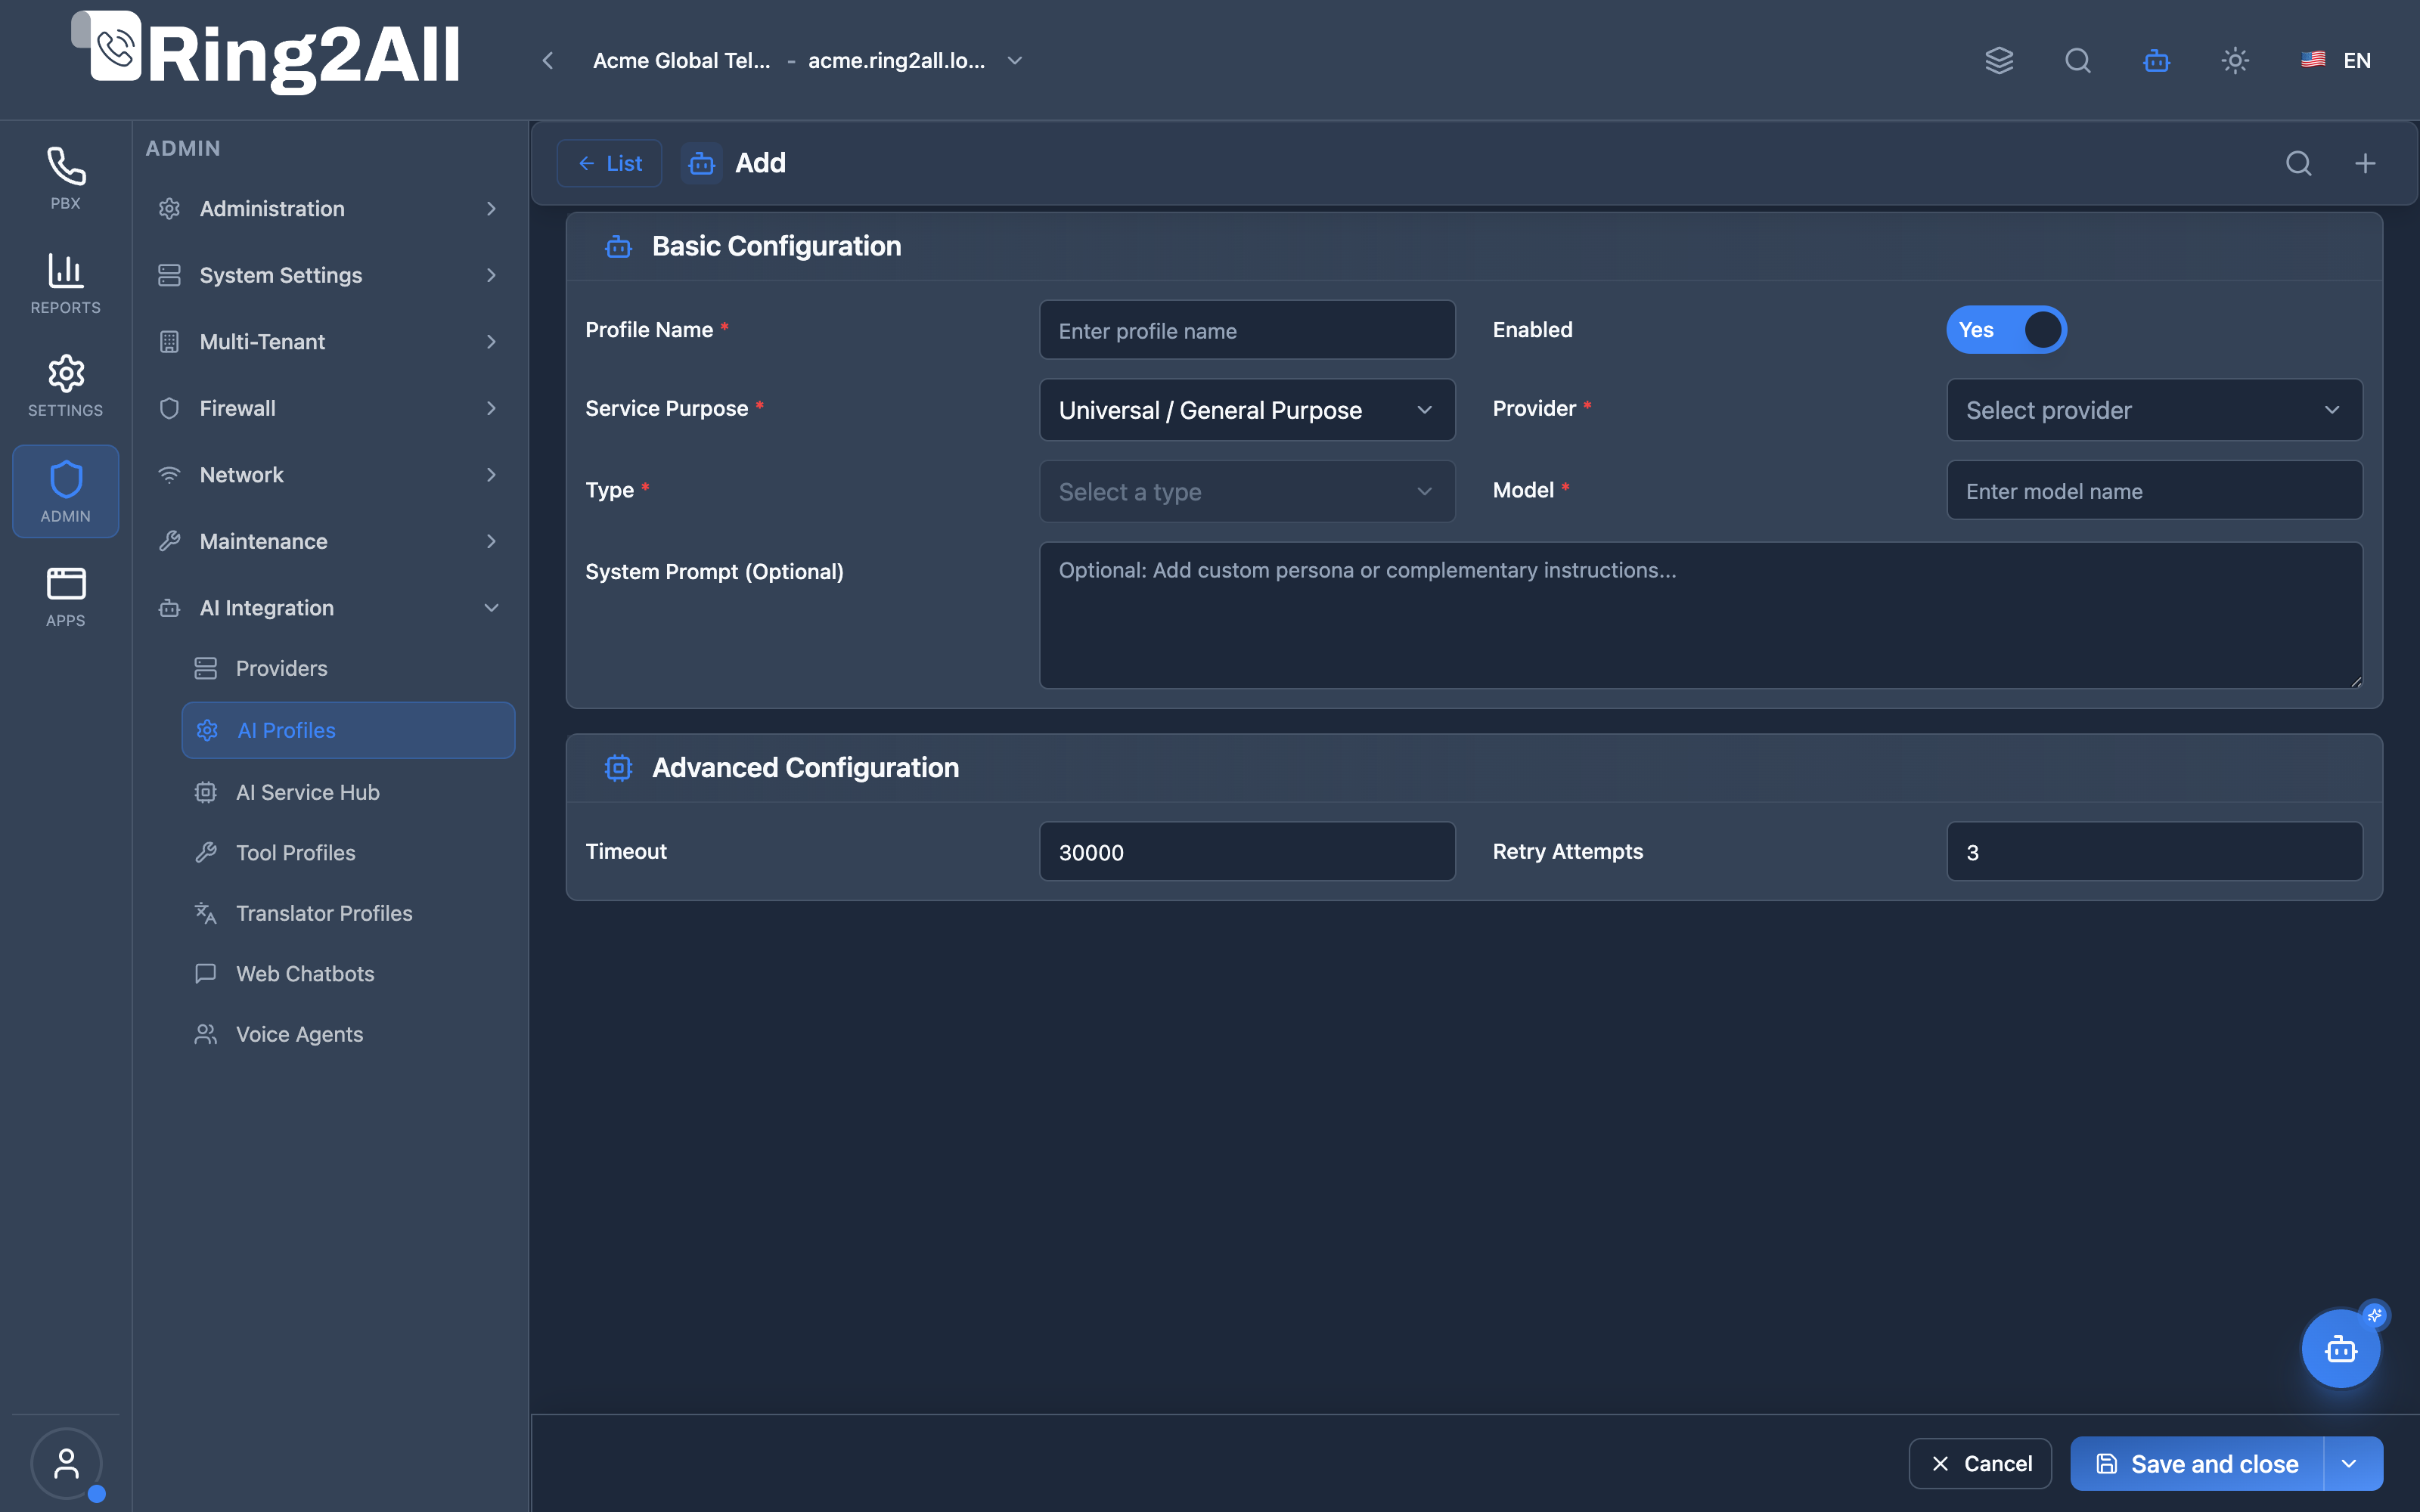Open Translator Profiles page

(348, 913)
